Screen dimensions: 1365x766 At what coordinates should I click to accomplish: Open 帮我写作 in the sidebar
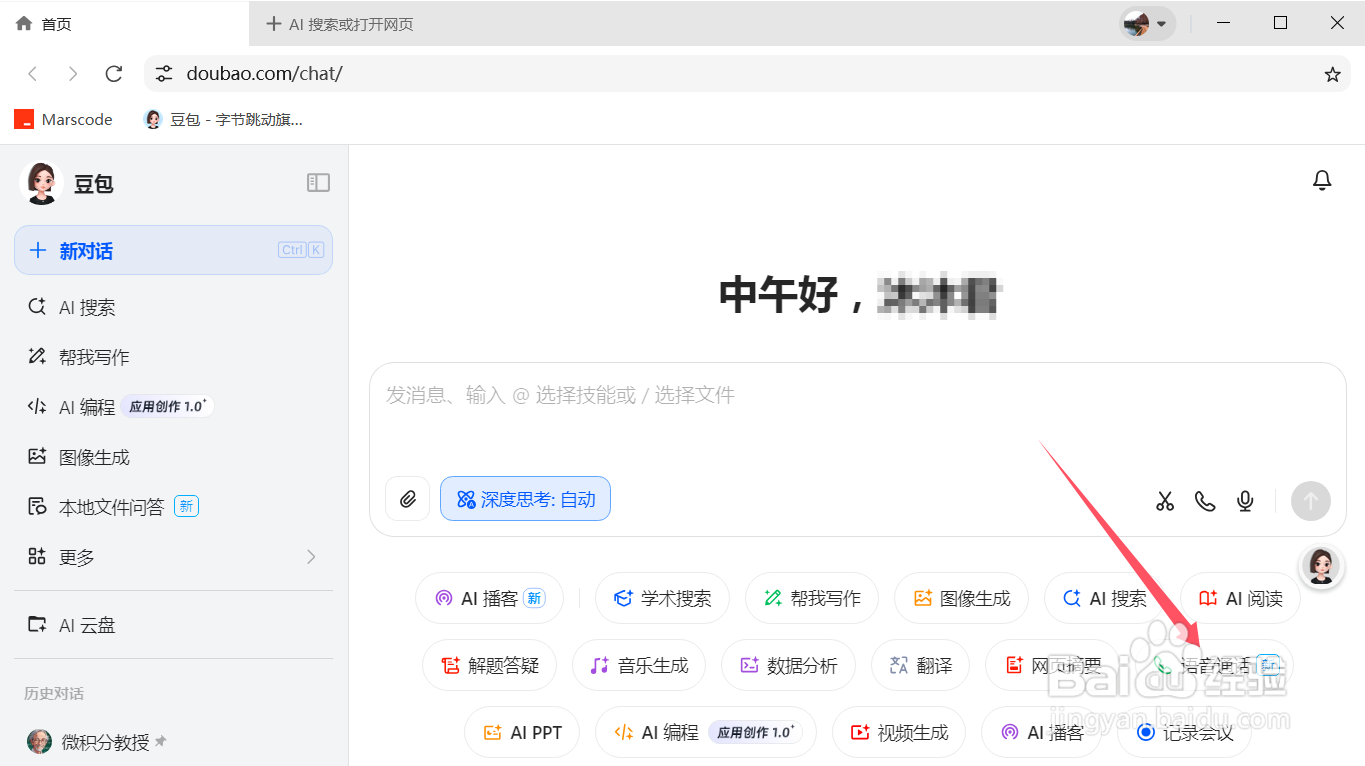173,357
